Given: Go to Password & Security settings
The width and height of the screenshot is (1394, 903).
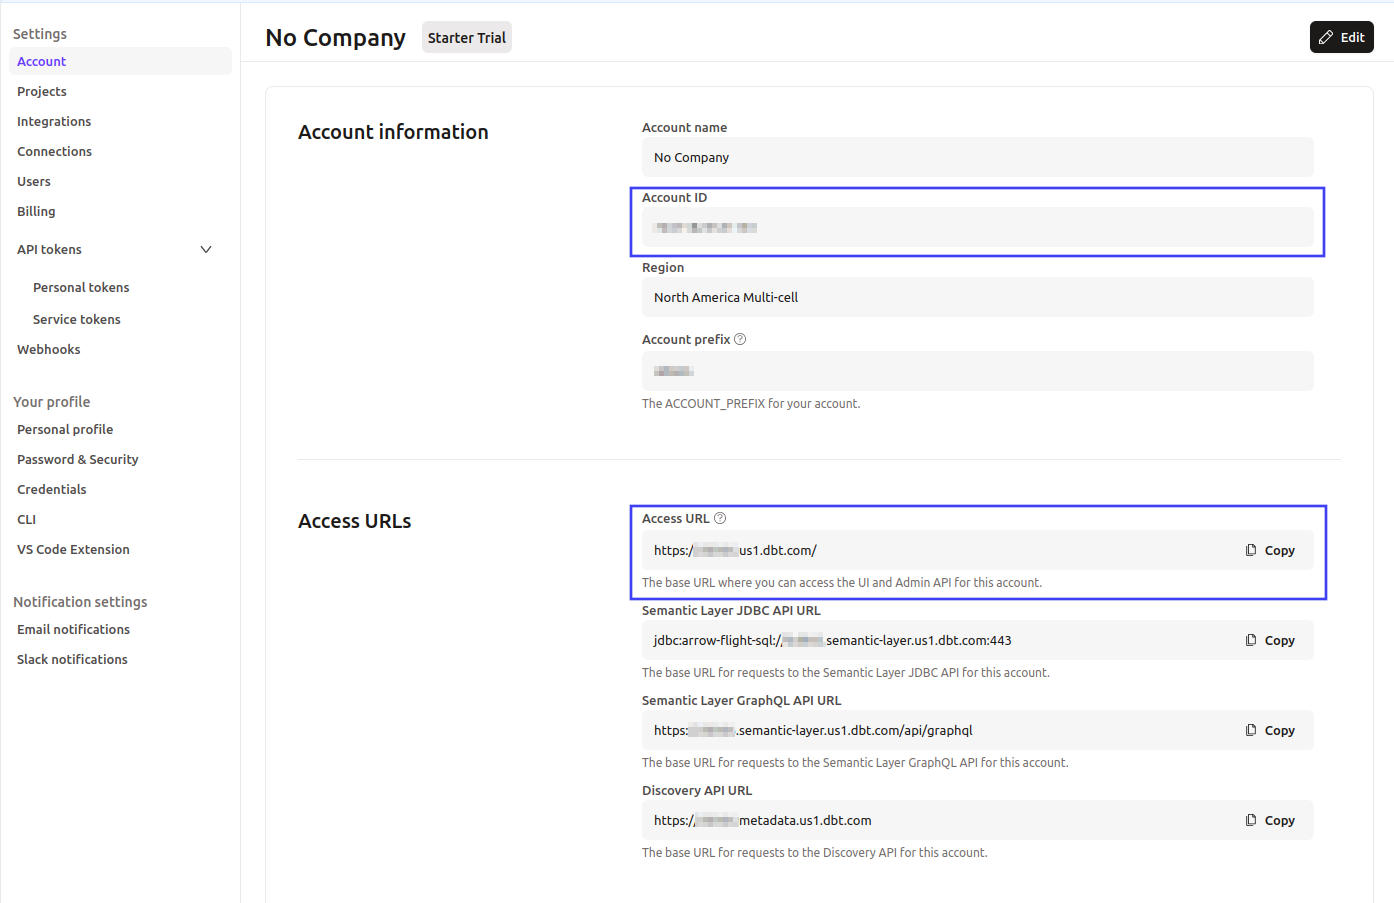Looking at the screenshot, I should point(77,459).
